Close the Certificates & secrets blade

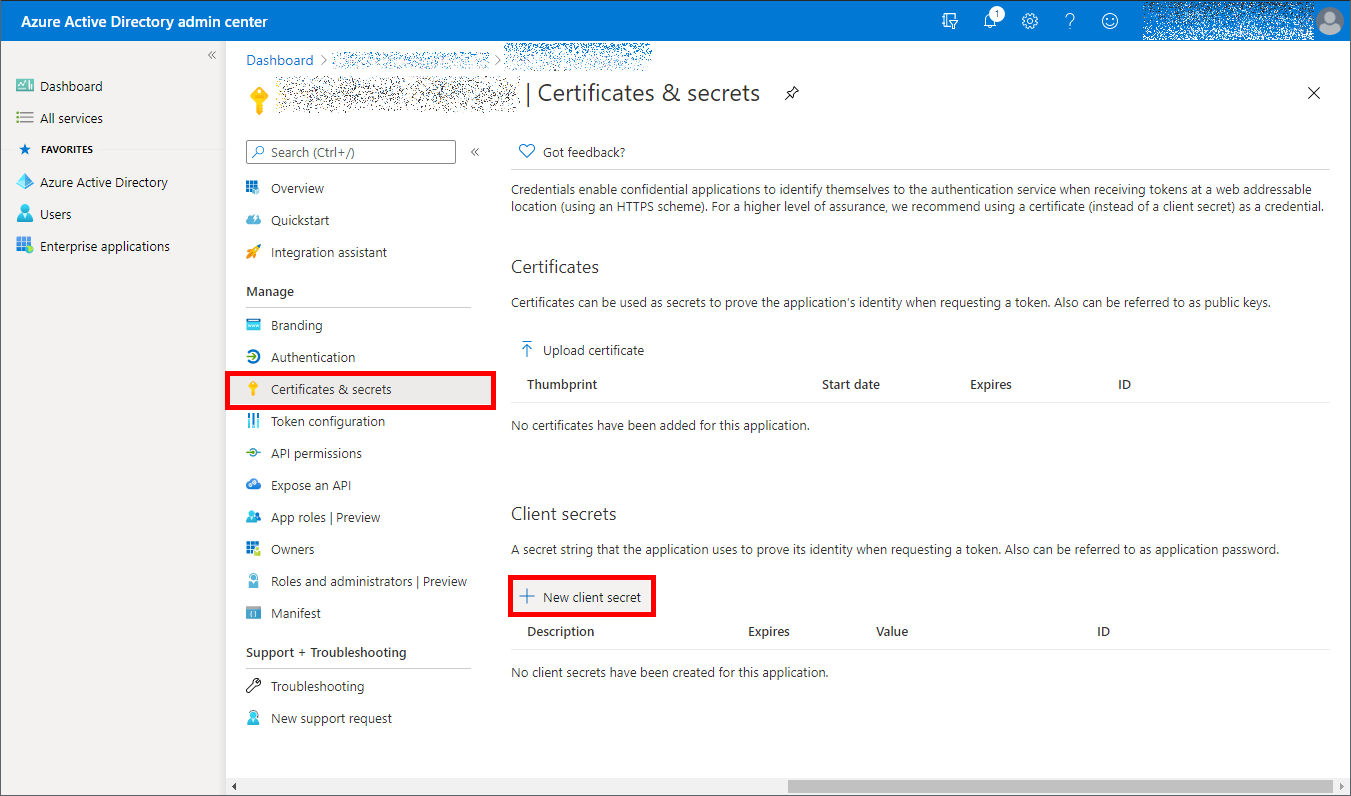click(x=1314, y=93)
